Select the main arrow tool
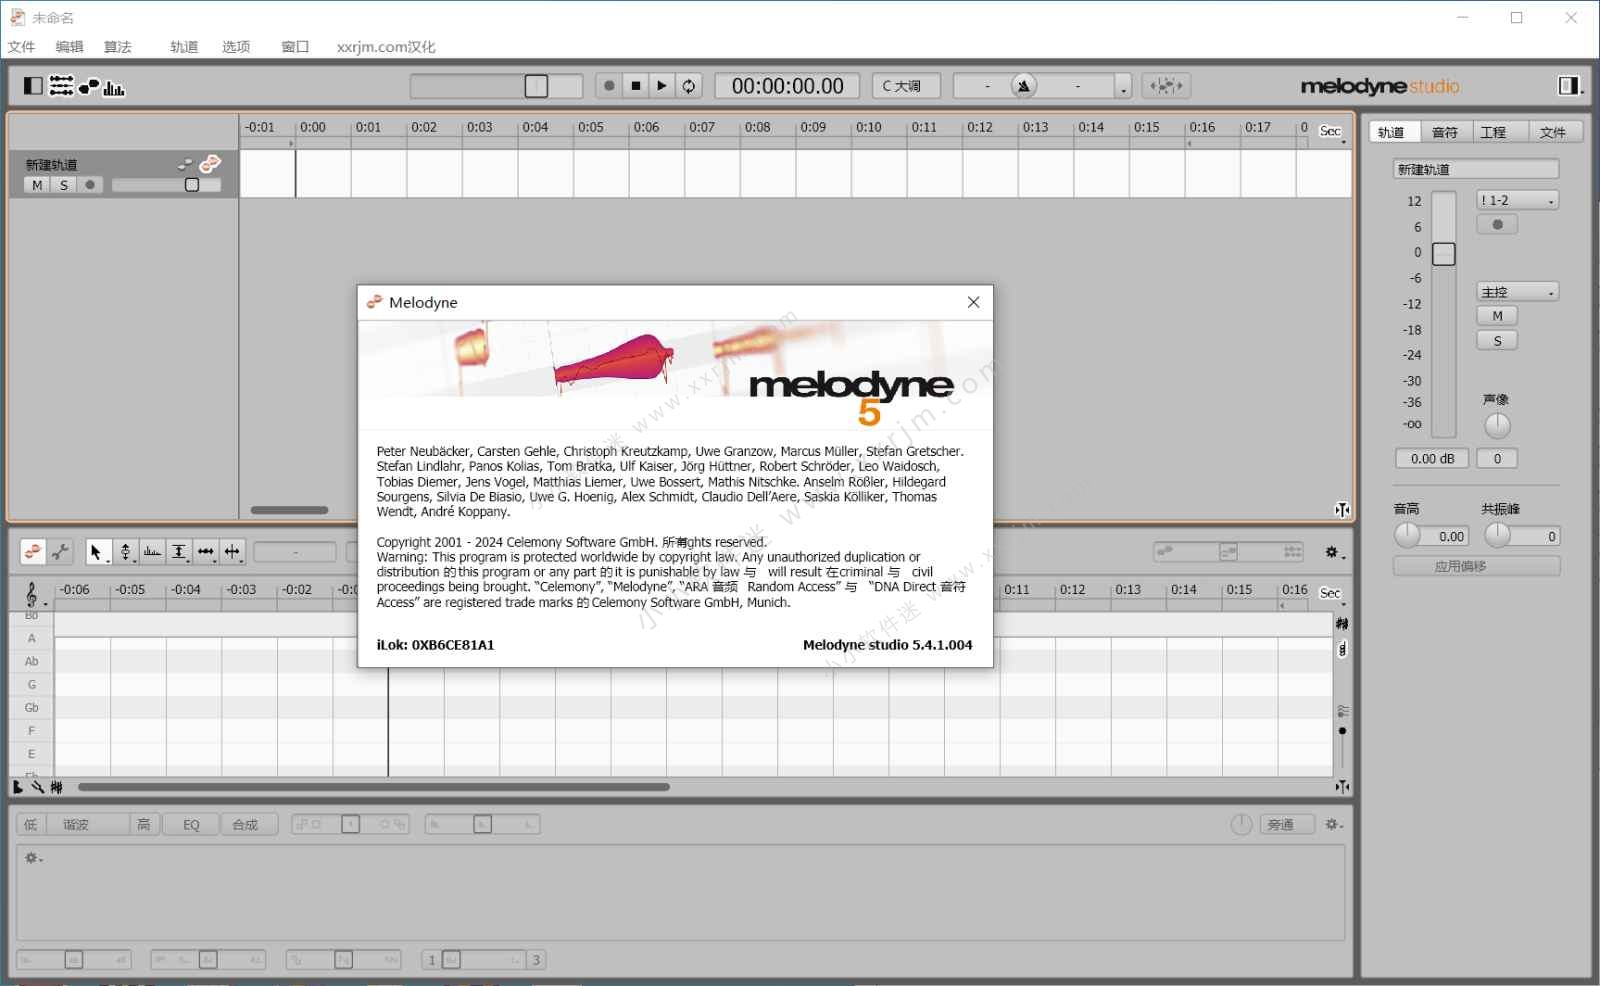The width and height of the screenshot is (1600, 986). (97, 551)
